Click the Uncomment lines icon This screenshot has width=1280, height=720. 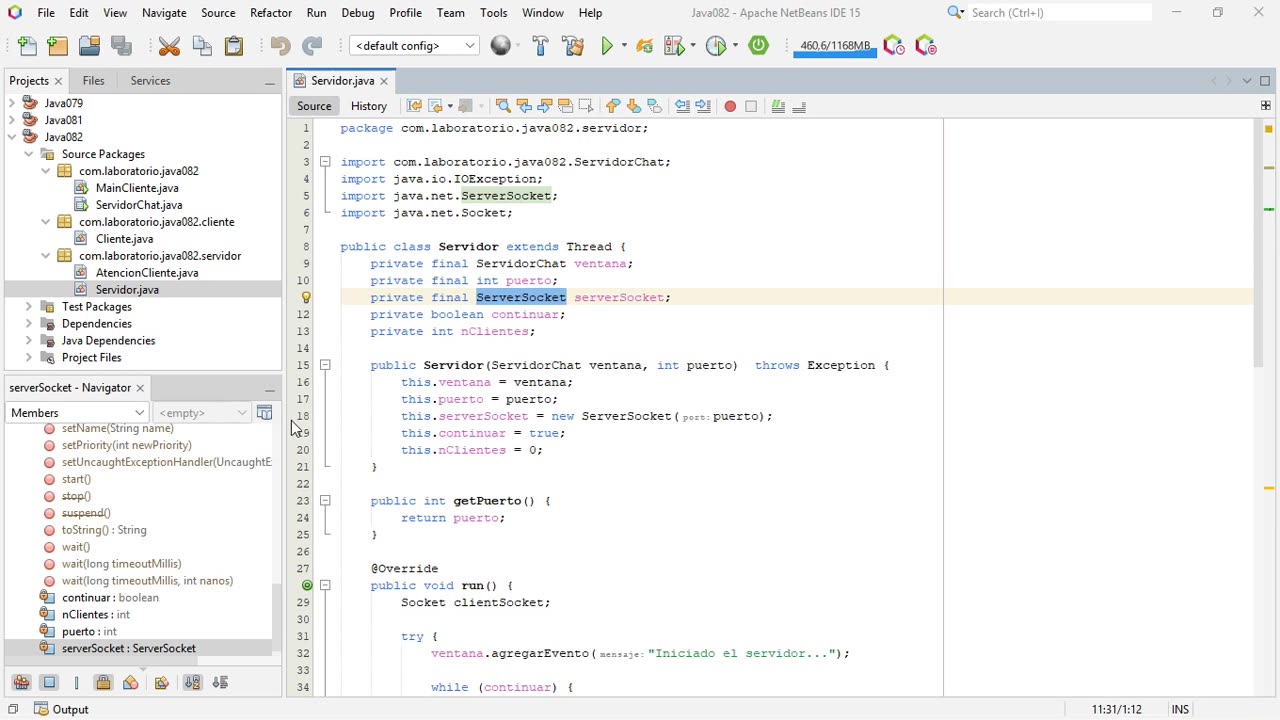[799, 106]
